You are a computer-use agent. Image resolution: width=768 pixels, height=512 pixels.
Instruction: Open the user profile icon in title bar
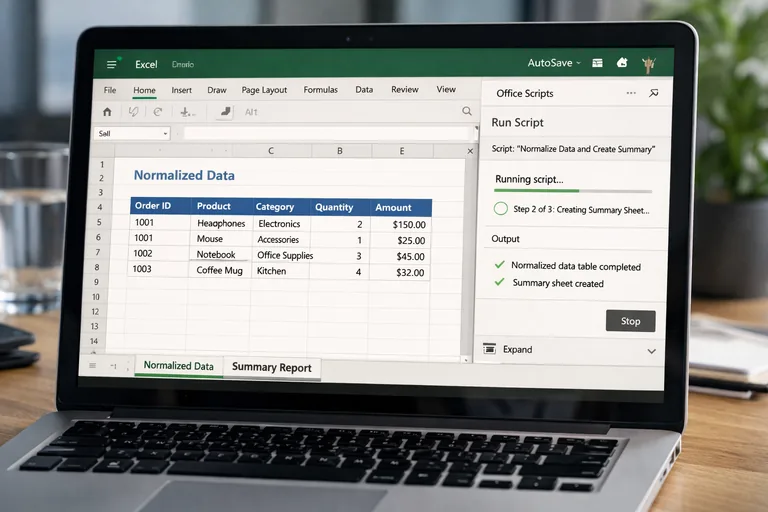[648, 64]
